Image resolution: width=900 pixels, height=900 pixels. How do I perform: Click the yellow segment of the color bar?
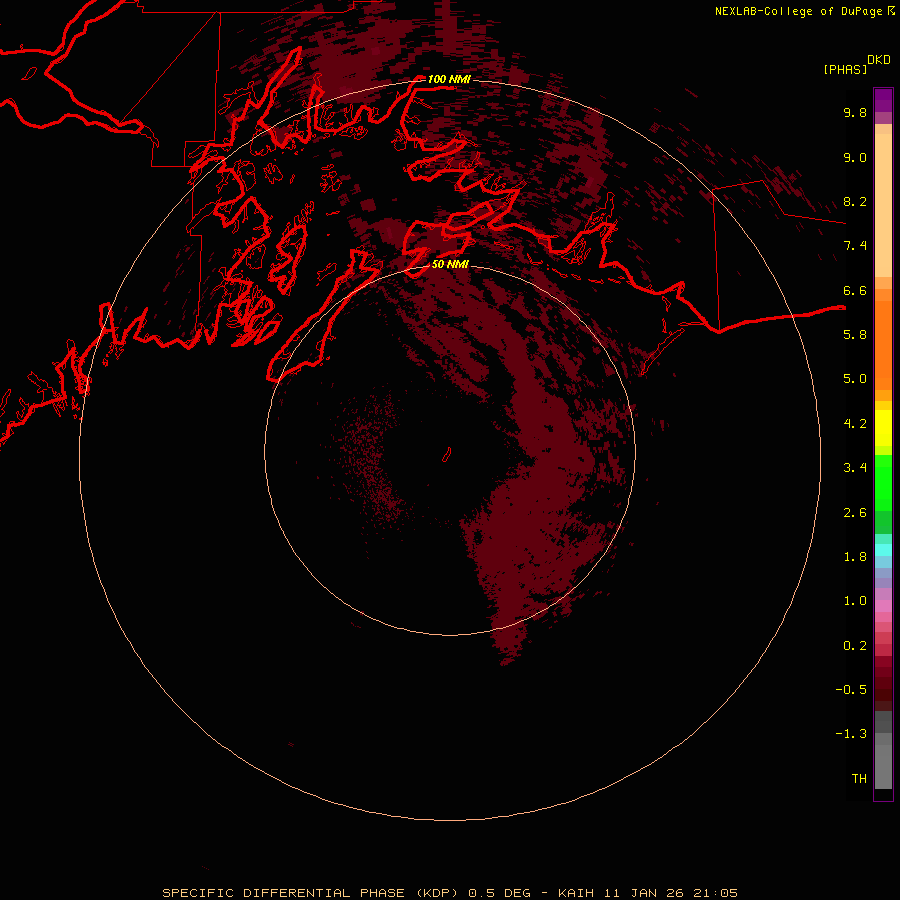coord(883,428)
